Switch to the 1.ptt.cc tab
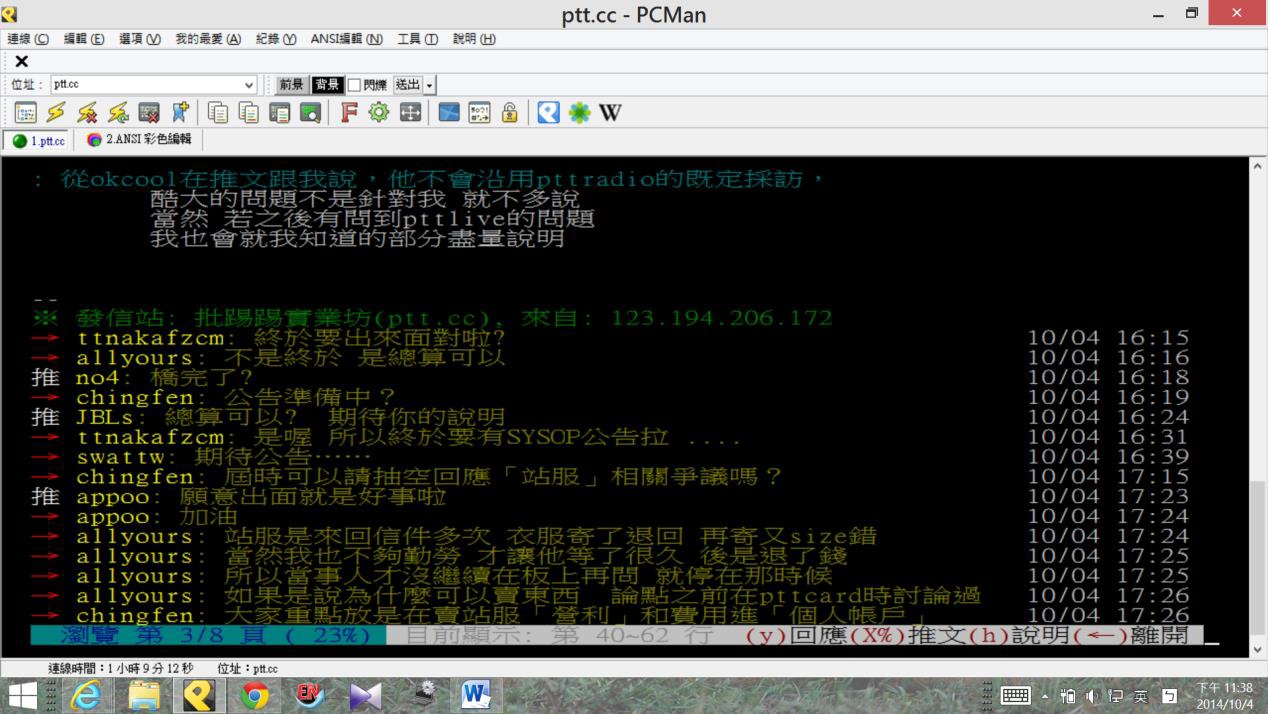Image resolution: width=1268 pixels, height=714 pixels. tap(39, 141)
